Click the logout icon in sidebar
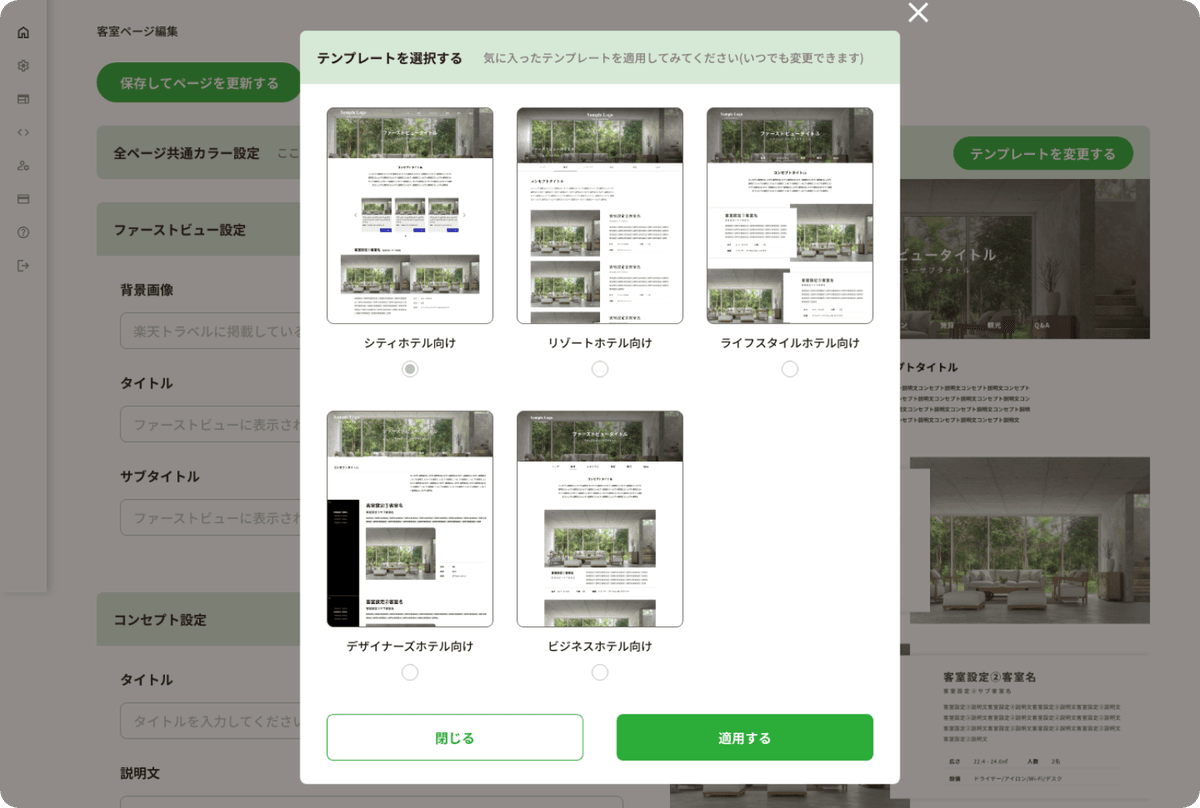 (x=23, y=265)
